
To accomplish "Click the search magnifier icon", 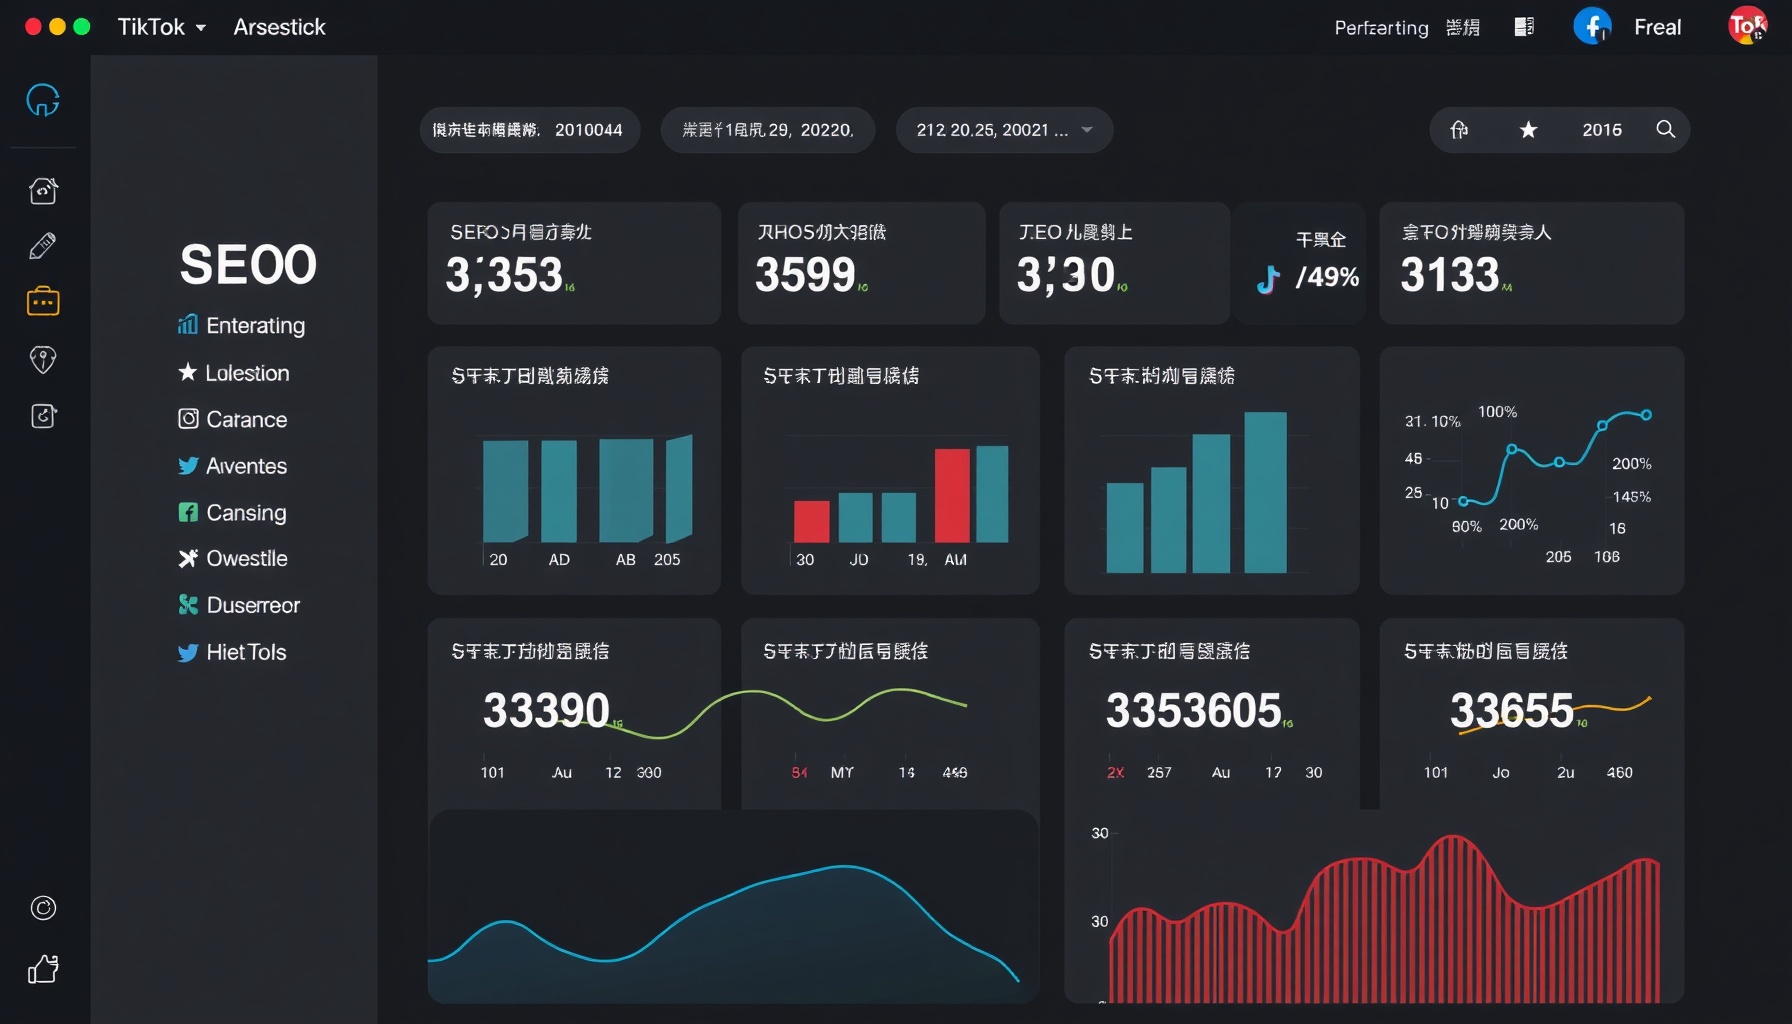I will [x=1665, y=130].
